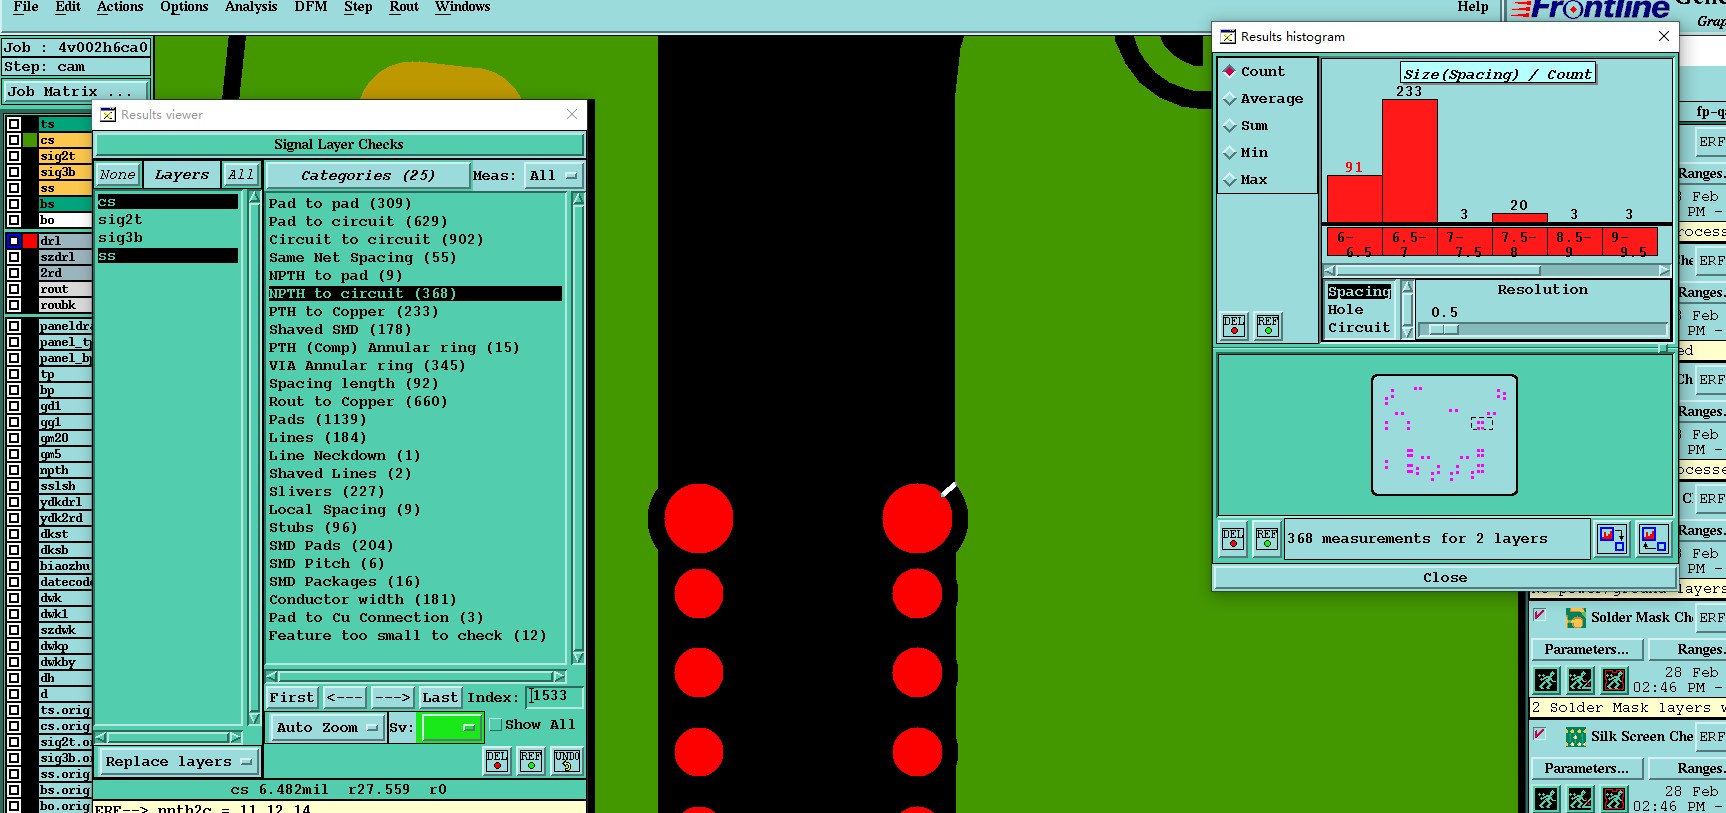Open Meas: All dropdown
Viewport: 1726px width, 813px height.
tap(554, 175)
